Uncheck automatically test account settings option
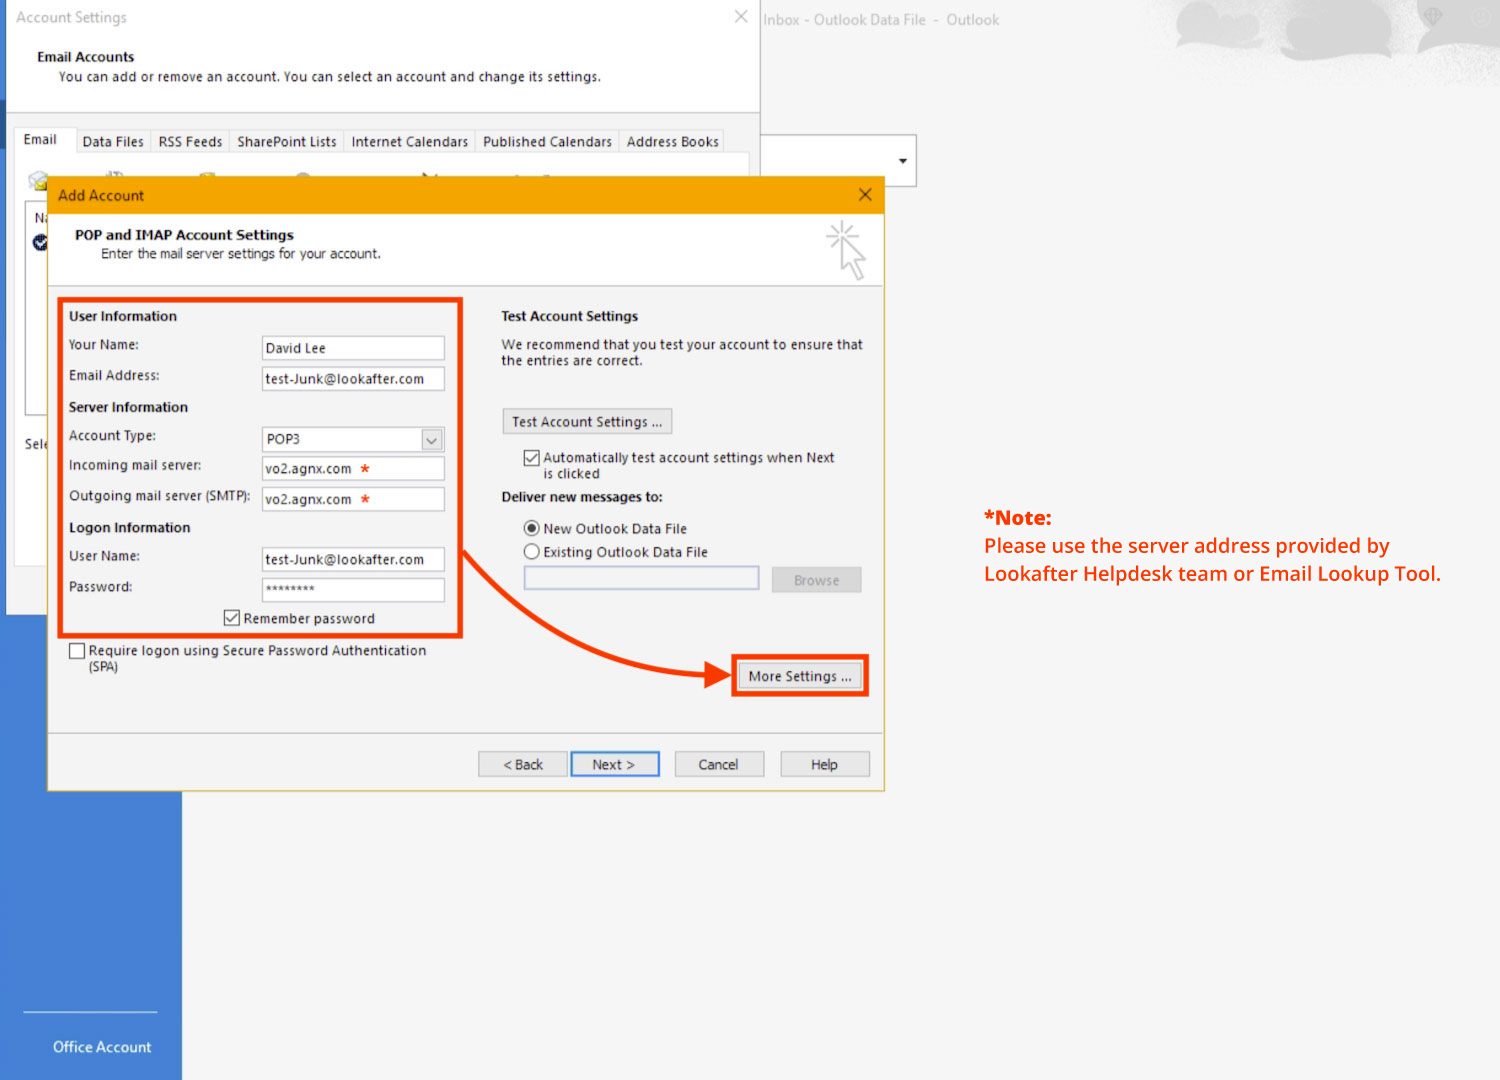Screen dimensions: 1500x1080 coord(532,458)
